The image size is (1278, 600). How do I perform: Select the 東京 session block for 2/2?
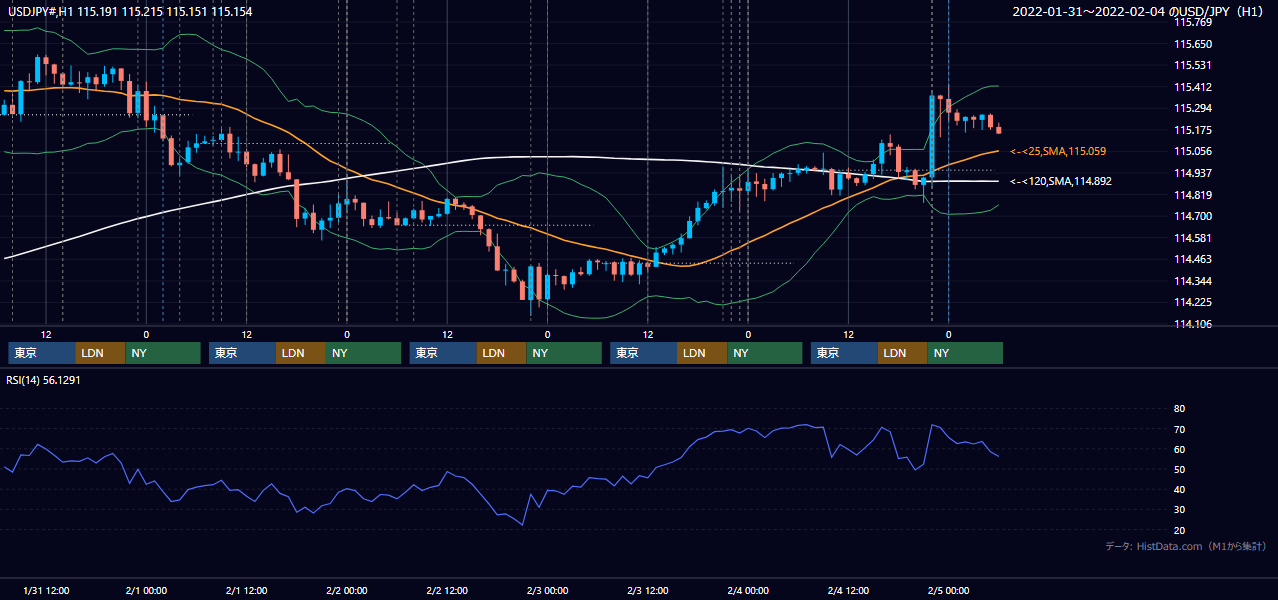[444, 353]
